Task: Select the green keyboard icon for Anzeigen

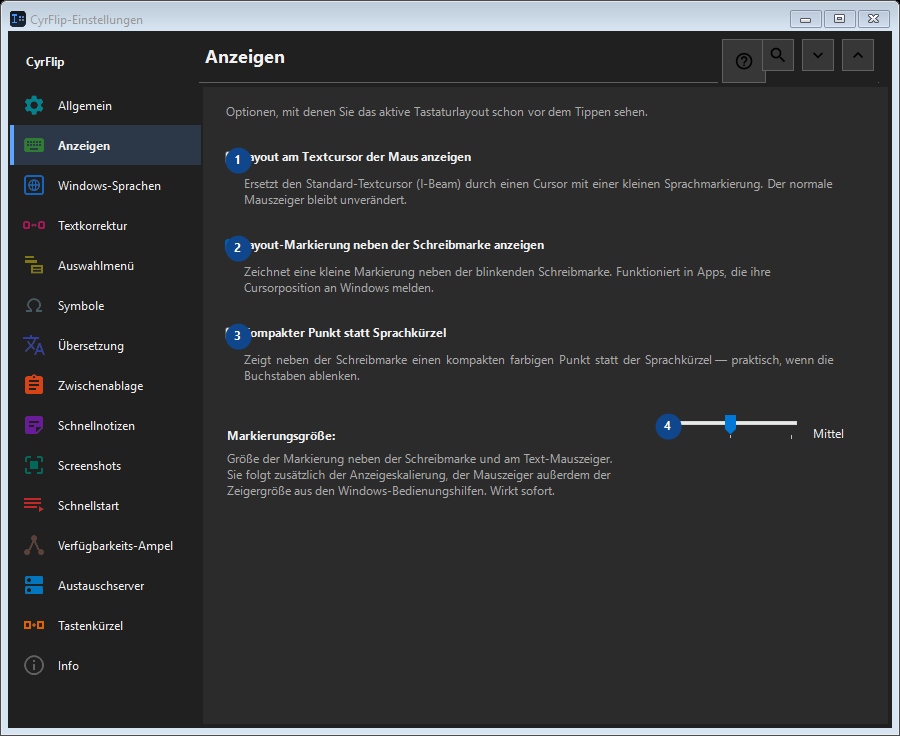Action: click(x=34, y=145)
